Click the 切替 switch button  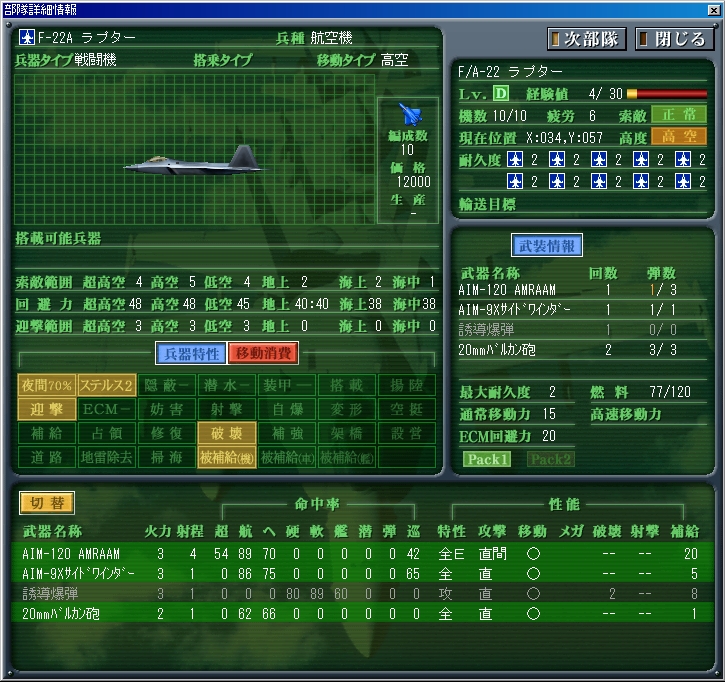pos(47,503)
